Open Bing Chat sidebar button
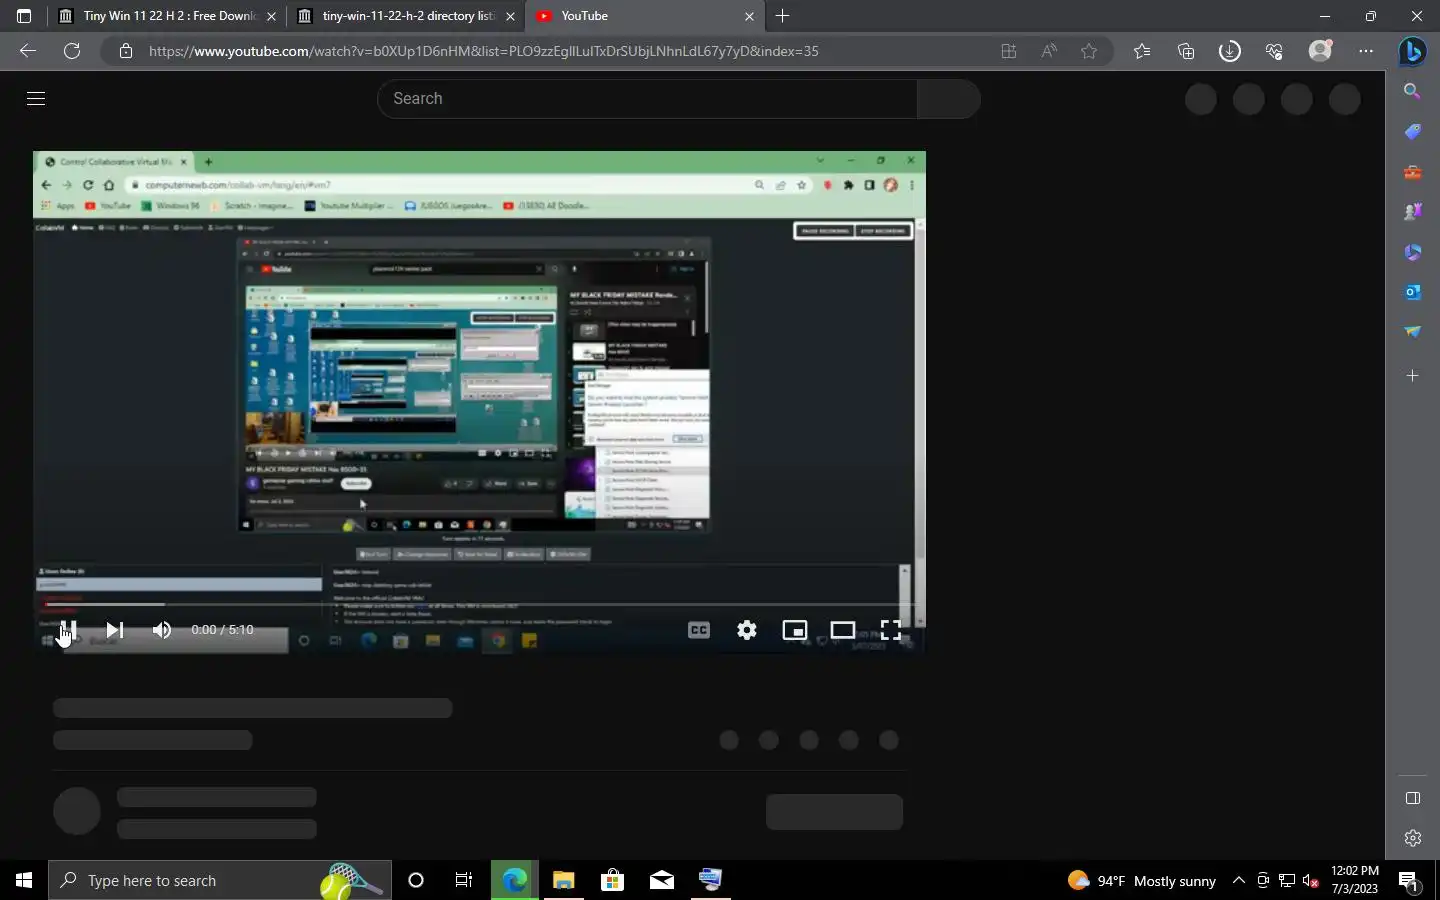The image size is (1440, 900). tap(1412, 51)
